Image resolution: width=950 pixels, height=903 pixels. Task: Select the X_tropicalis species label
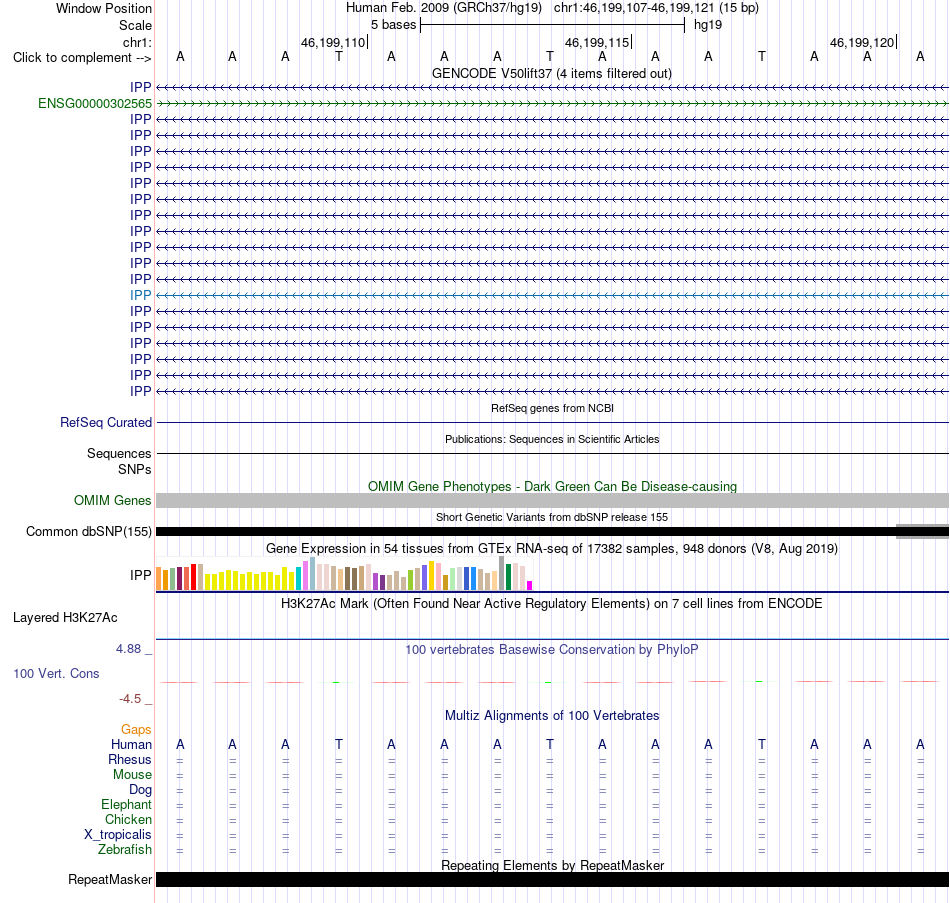(118, 835)
